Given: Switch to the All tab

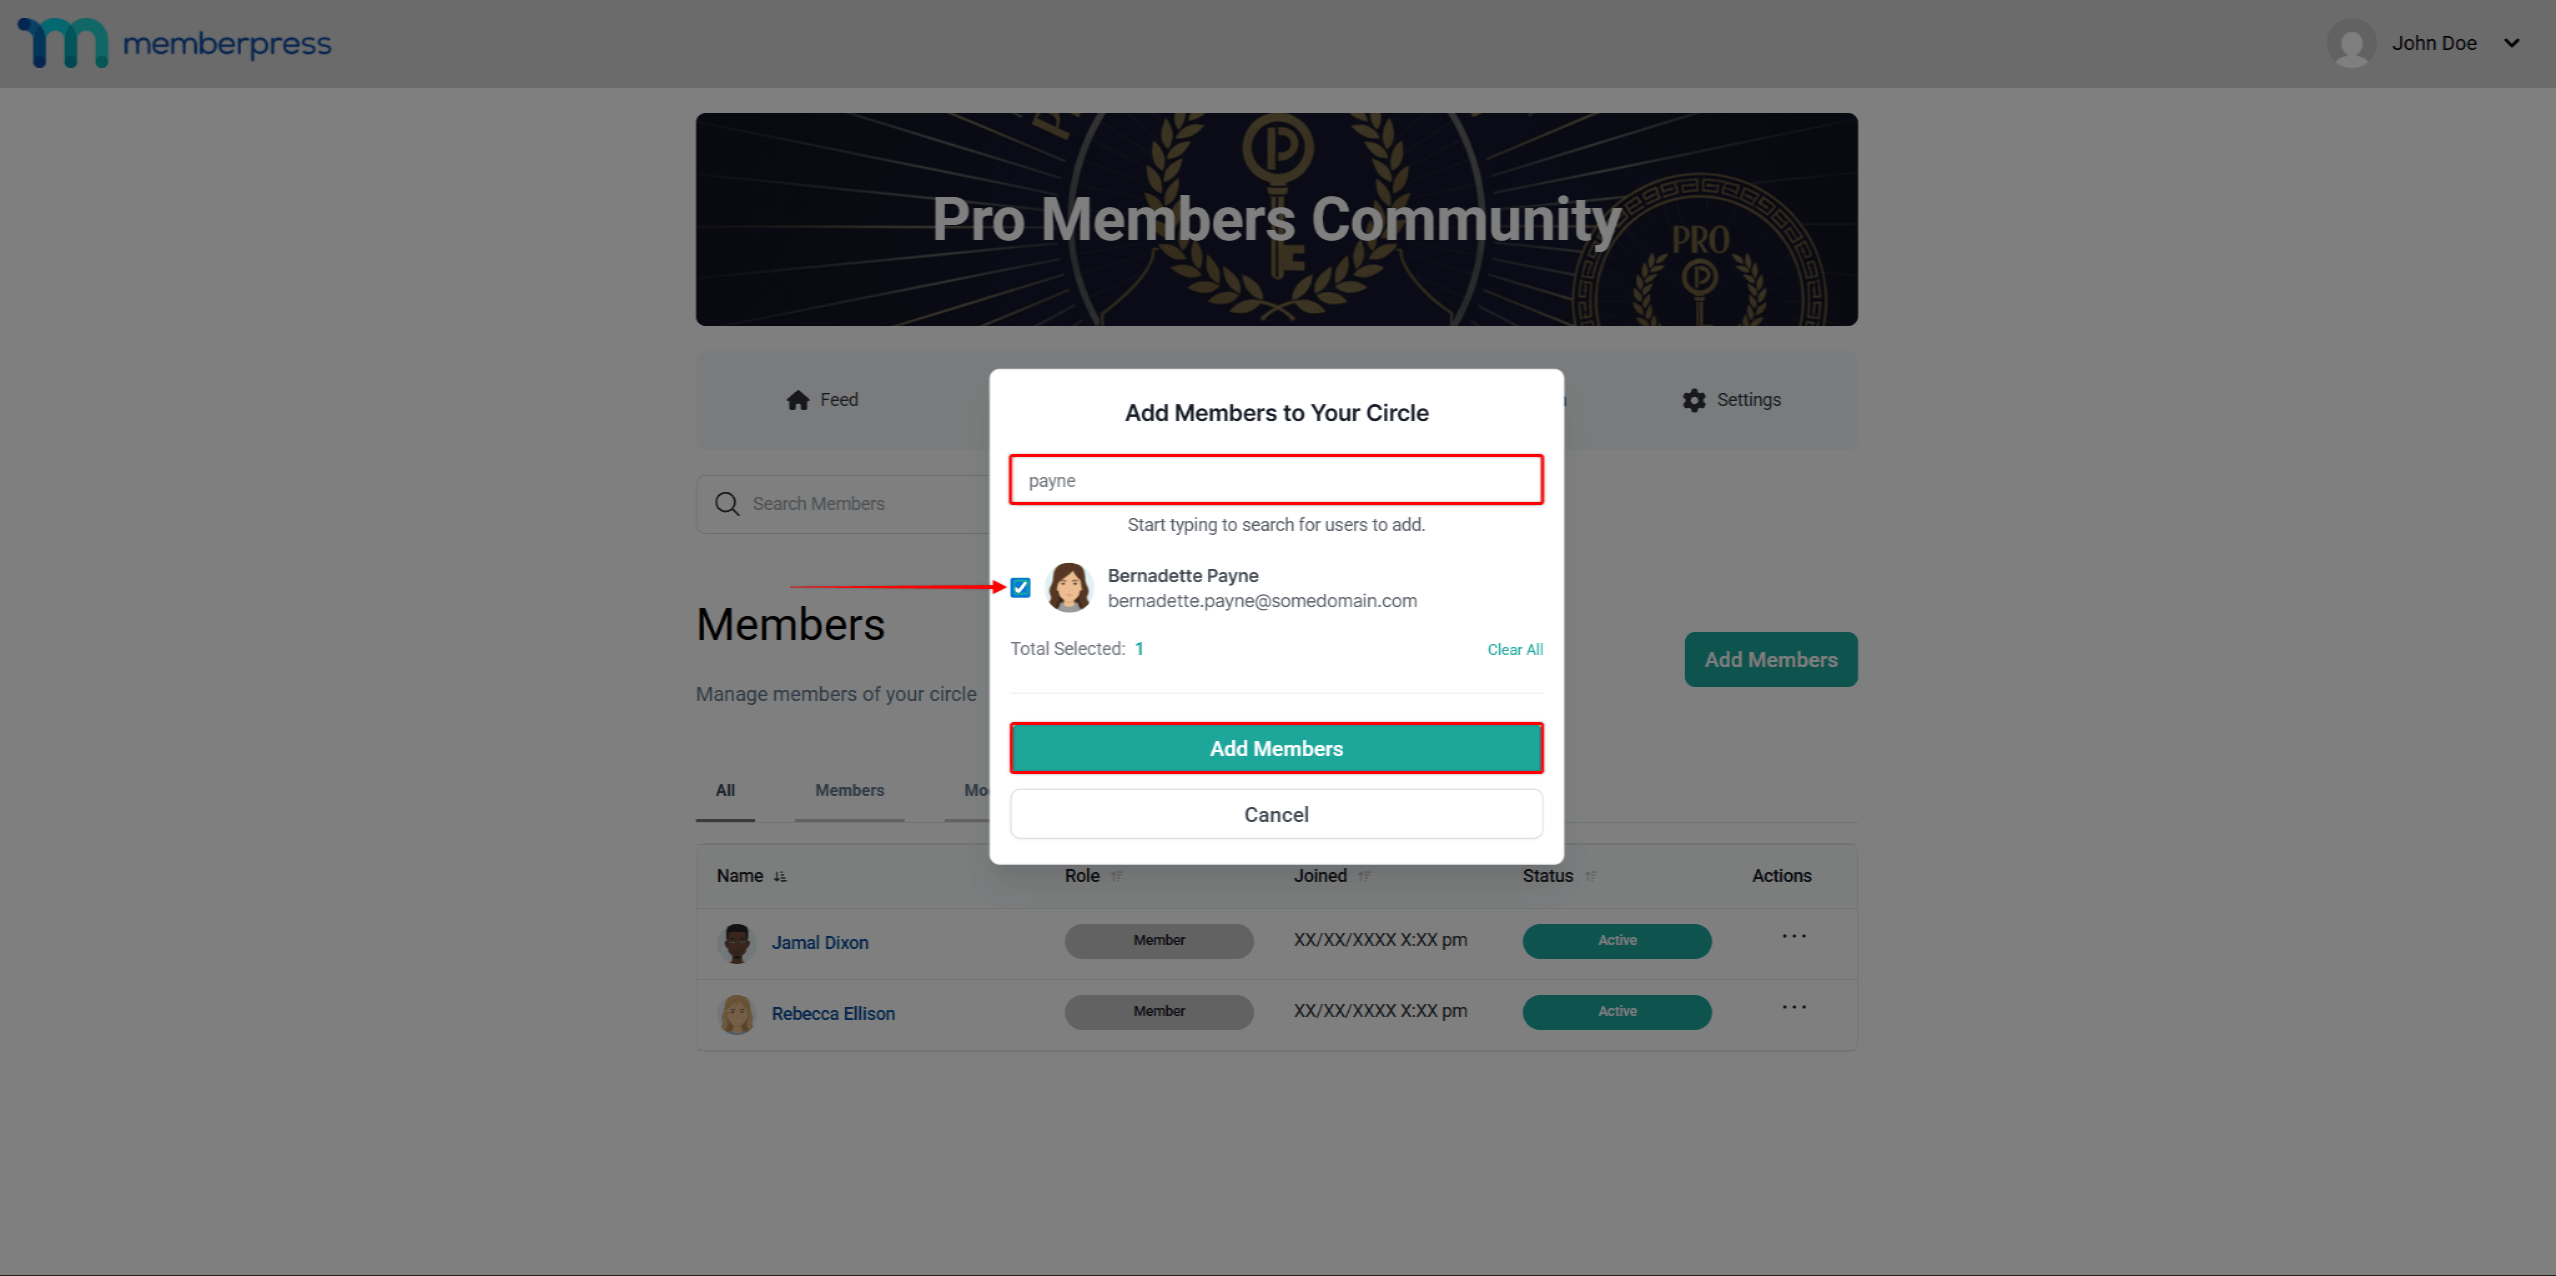Looking at the screenshot, I should (x=725, y=791).
